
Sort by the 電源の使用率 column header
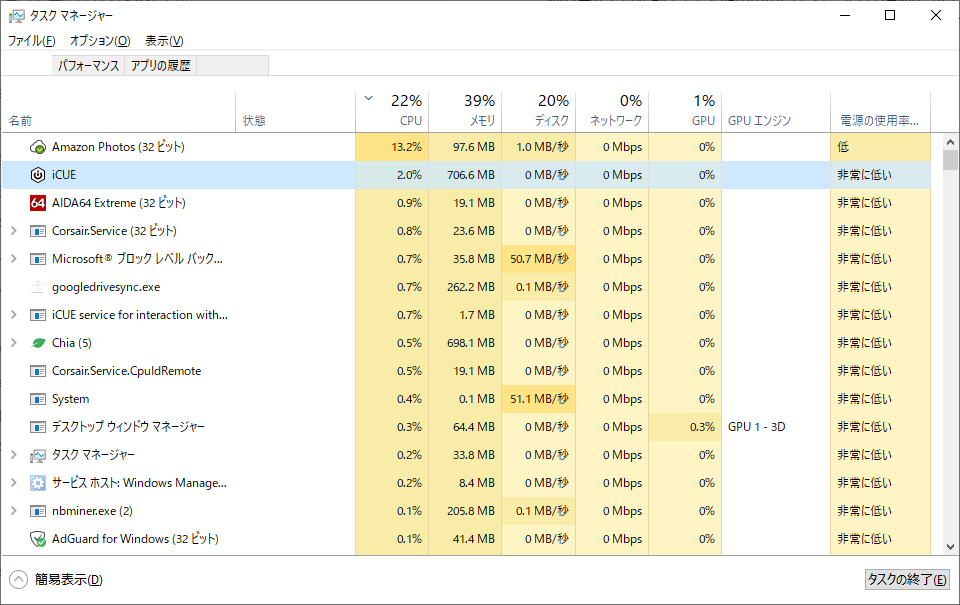pos(880,111)
